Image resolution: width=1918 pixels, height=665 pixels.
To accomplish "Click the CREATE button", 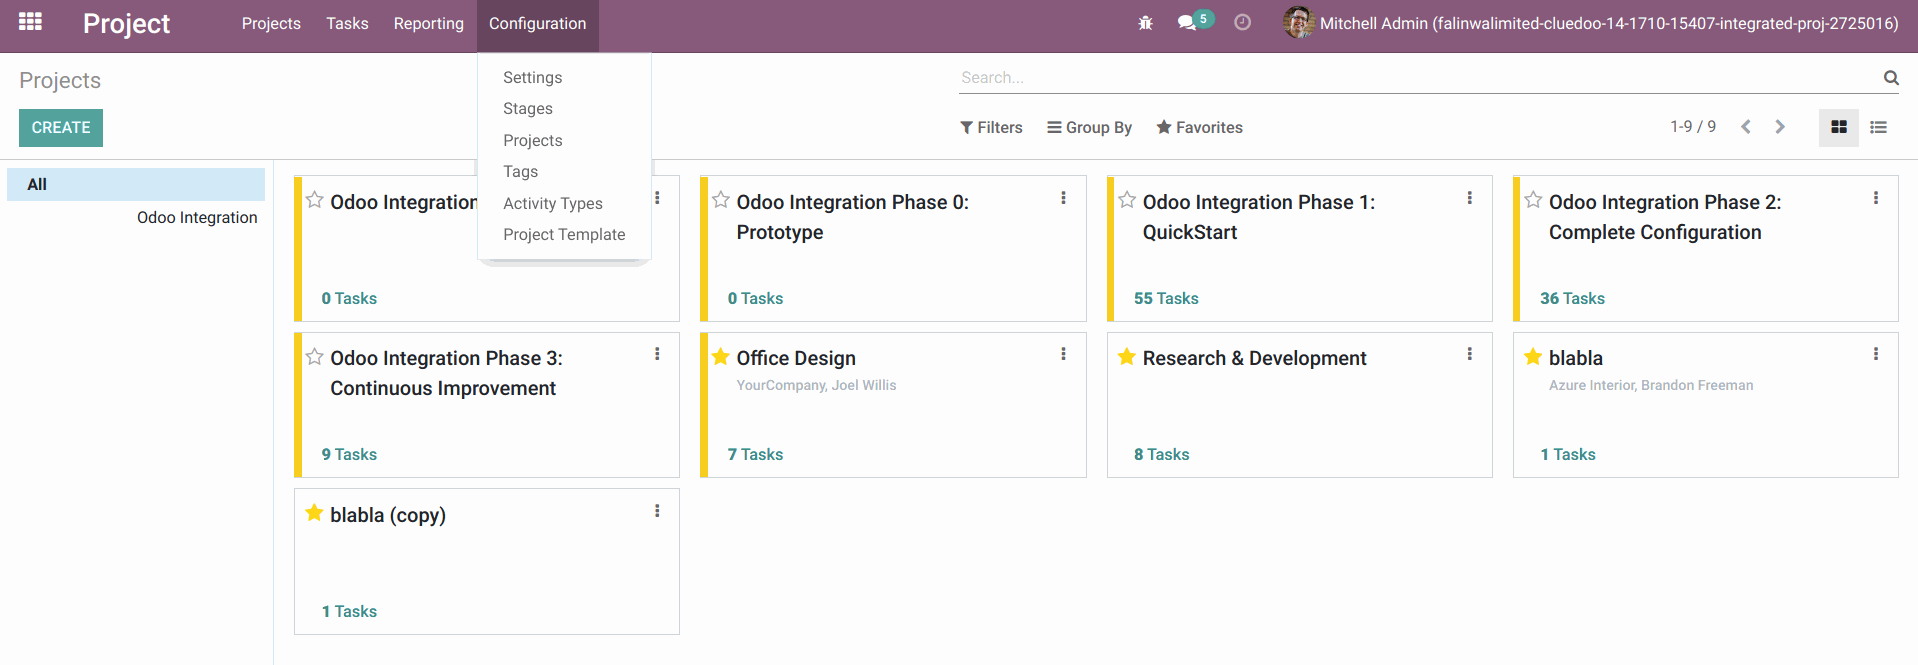I will [61, 128].
